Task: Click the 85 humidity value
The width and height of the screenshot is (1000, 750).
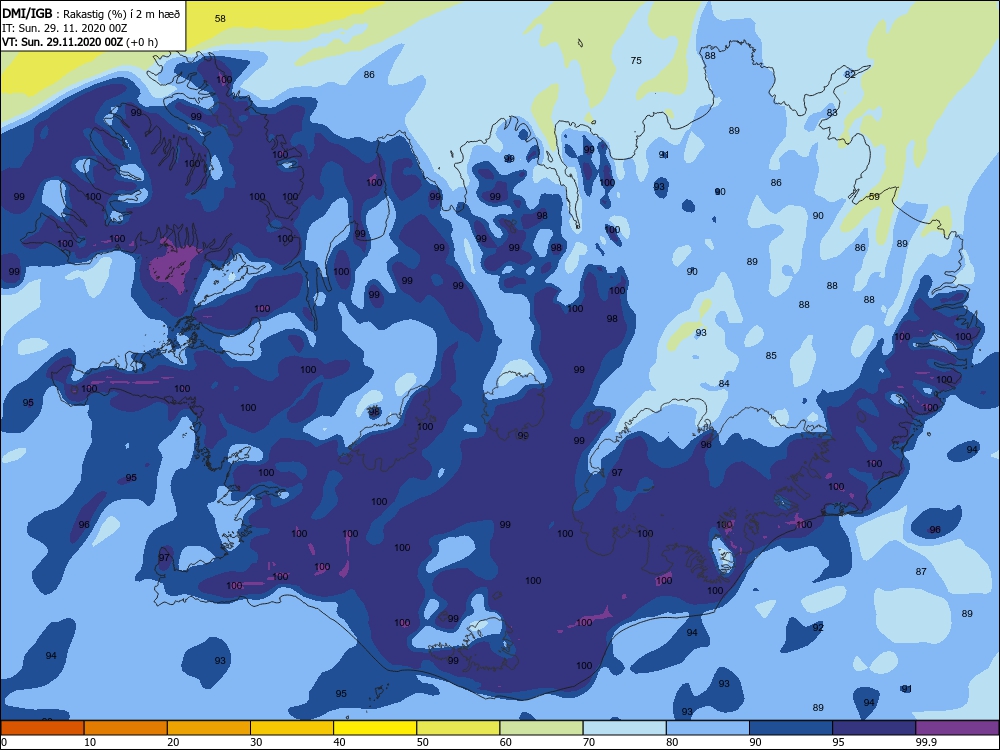Action: (x=771, y=356)
